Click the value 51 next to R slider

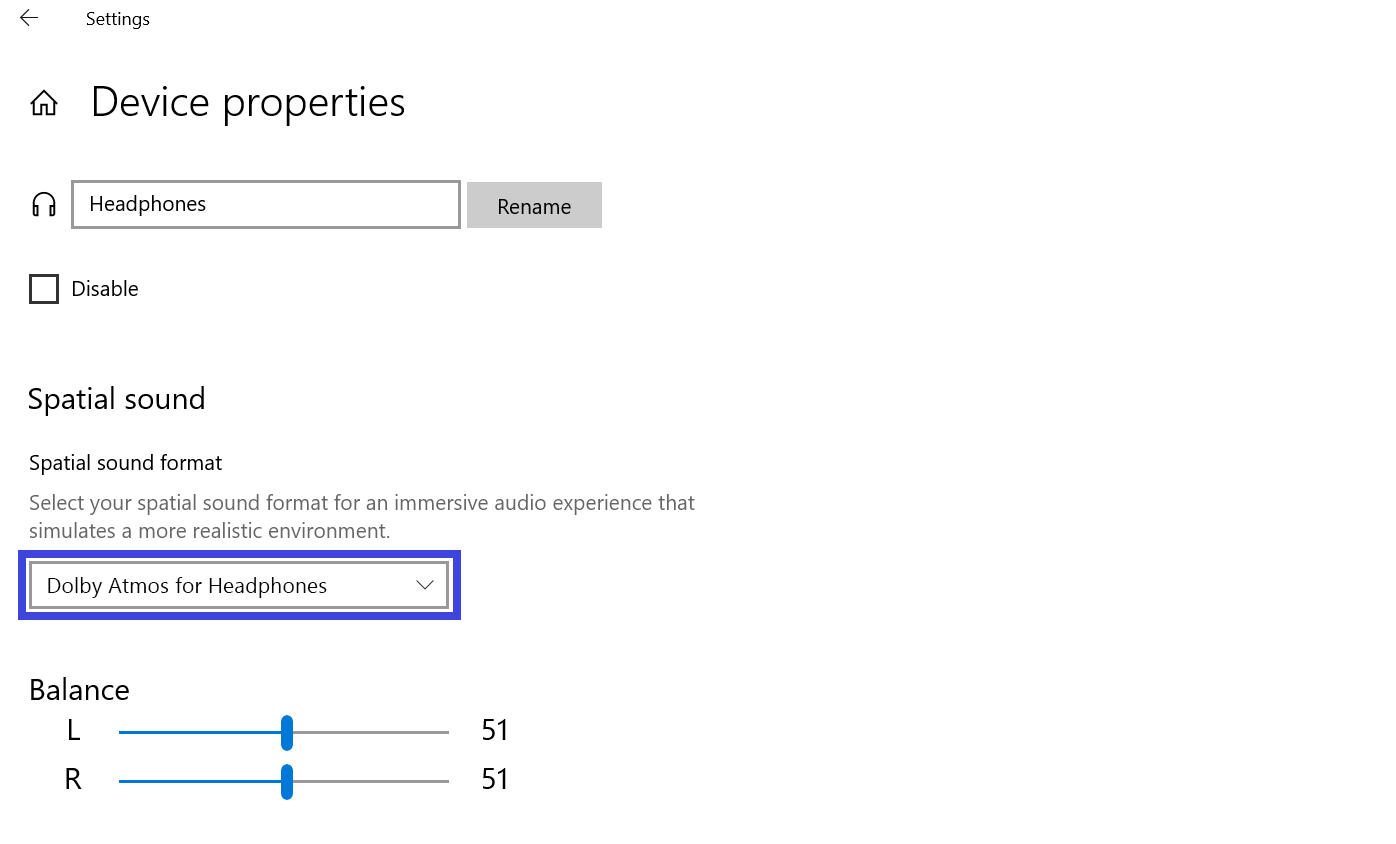pos(494,779)
